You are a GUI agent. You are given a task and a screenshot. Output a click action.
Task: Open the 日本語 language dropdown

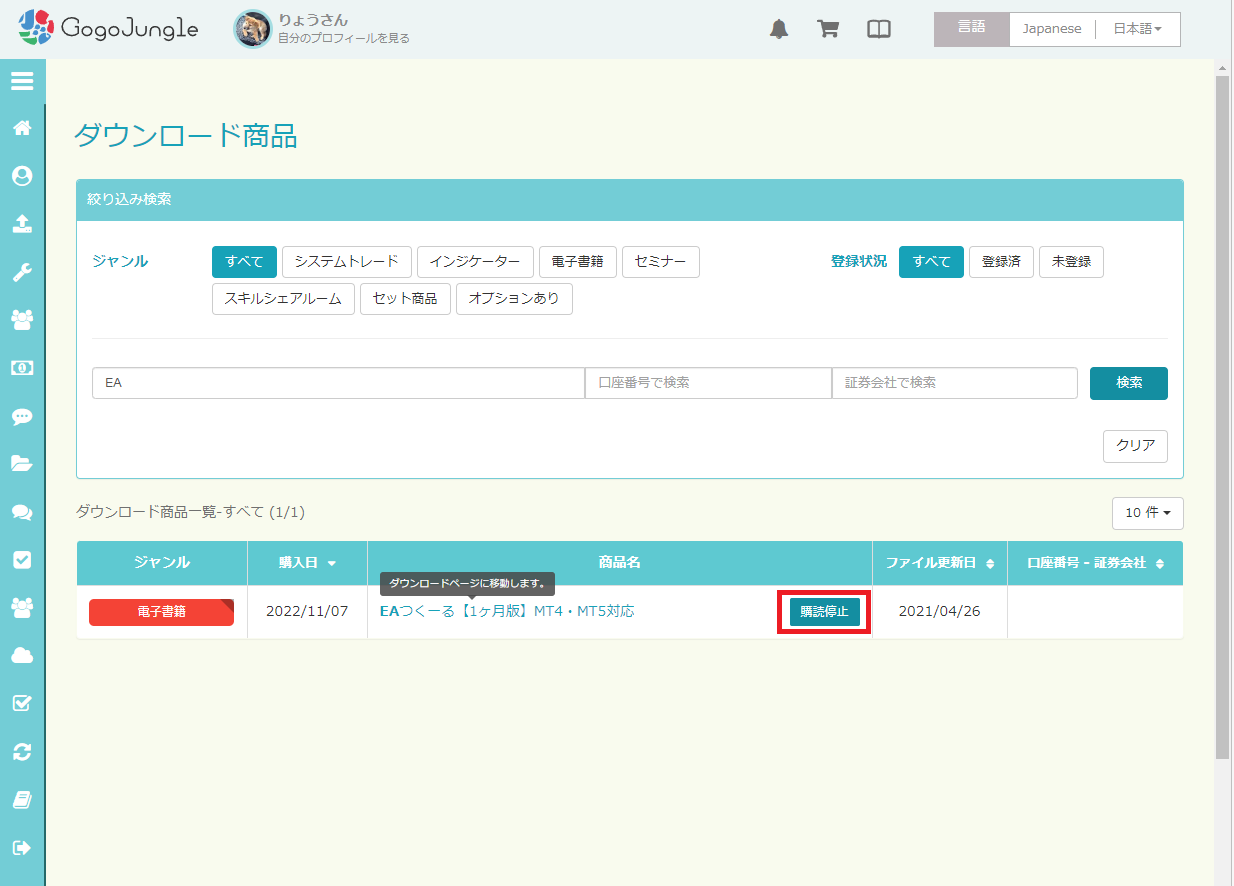1138,29
